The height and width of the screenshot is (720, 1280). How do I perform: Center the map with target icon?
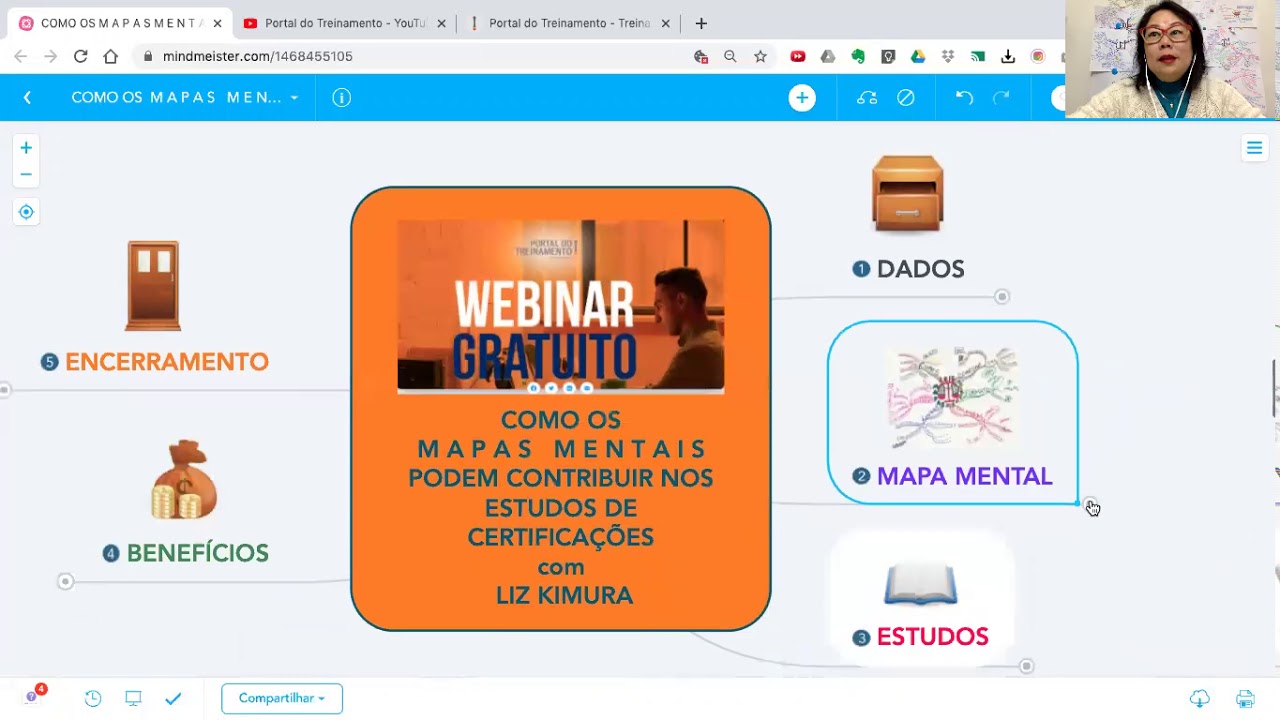click(x=26, y=212)
